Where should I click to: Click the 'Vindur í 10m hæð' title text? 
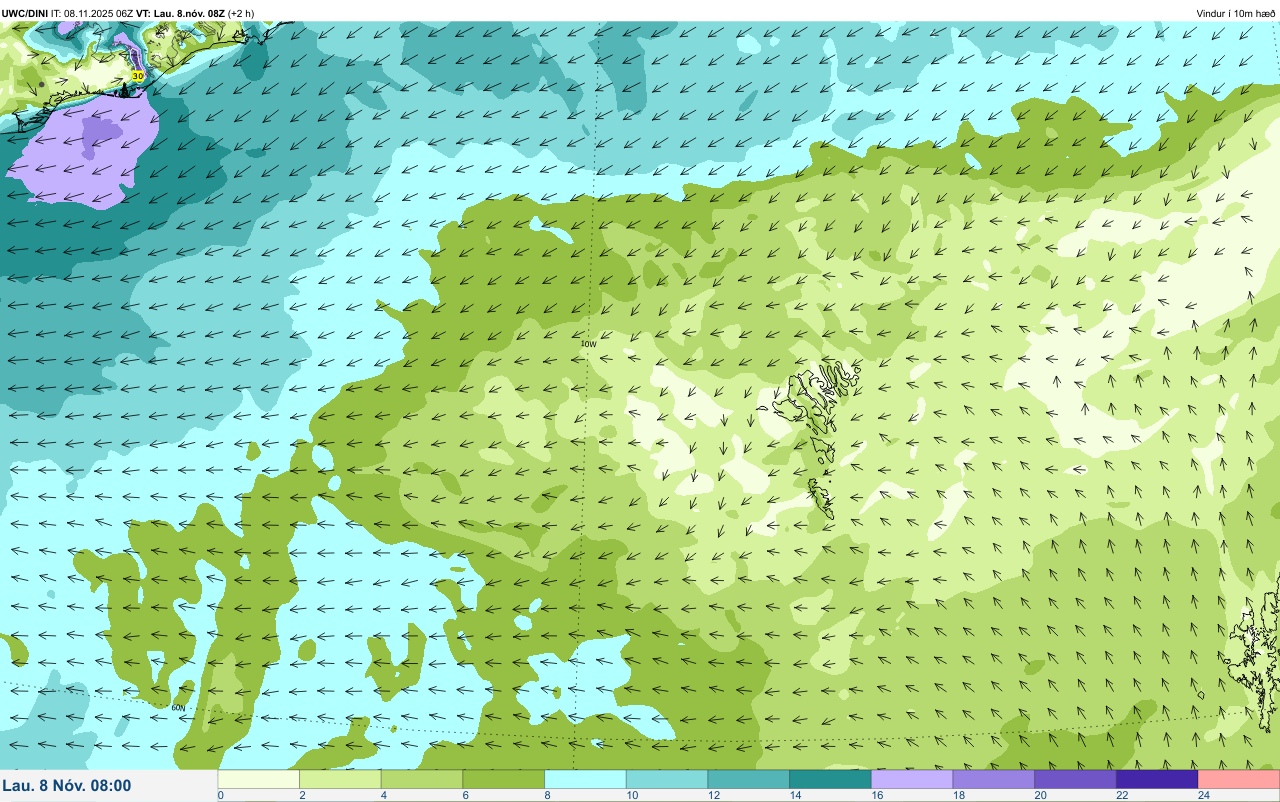click(x=1235, y=13)
